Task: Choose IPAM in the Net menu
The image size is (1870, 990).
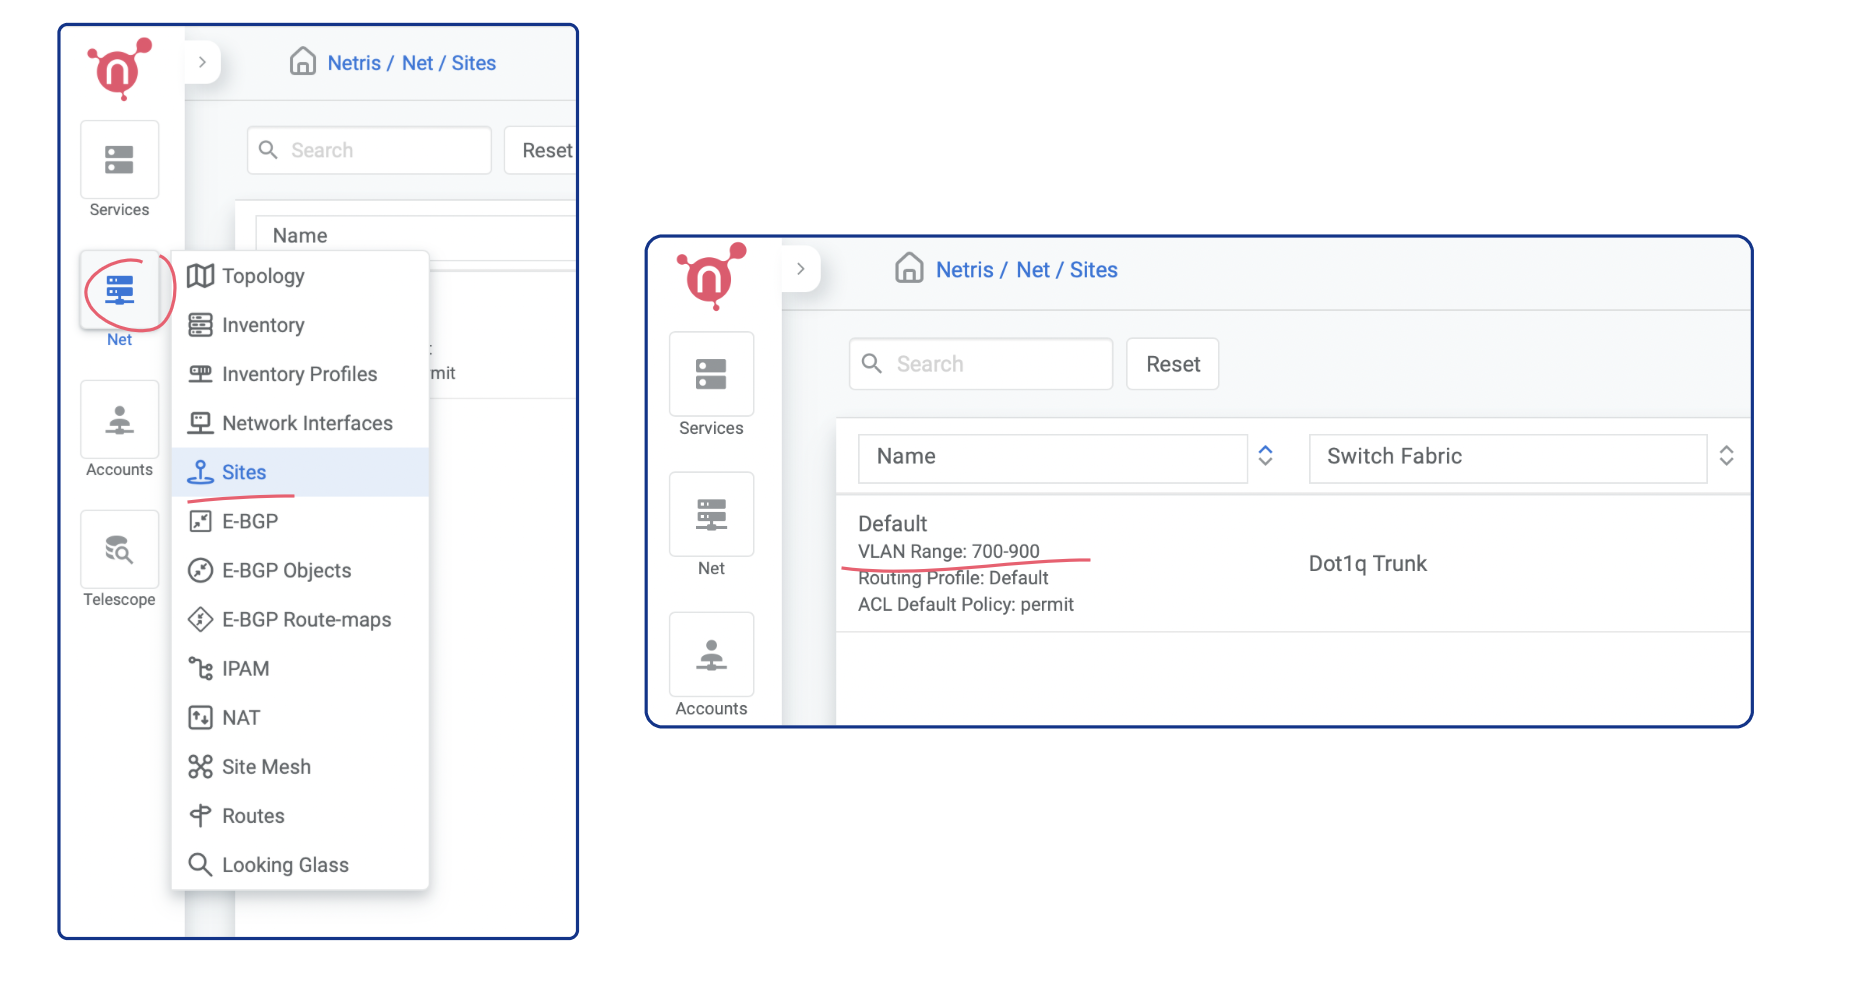Action: (x=245, y=669)
